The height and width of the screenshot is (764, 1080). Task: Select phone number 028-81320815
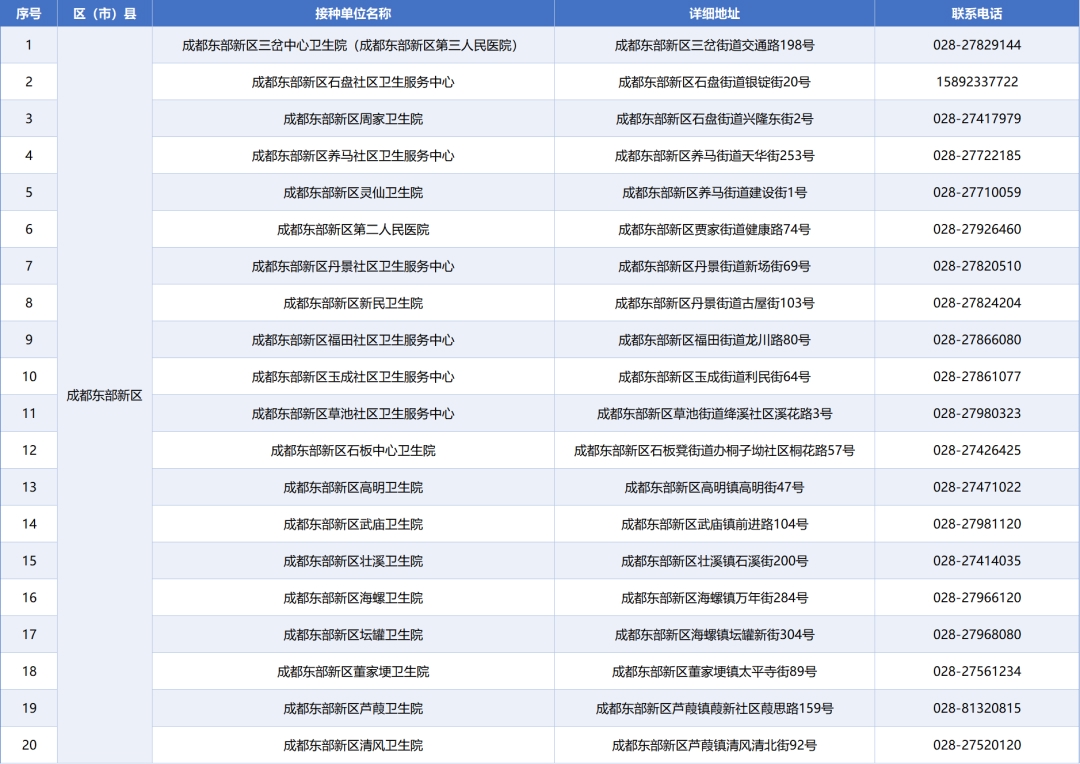[977, 708]
